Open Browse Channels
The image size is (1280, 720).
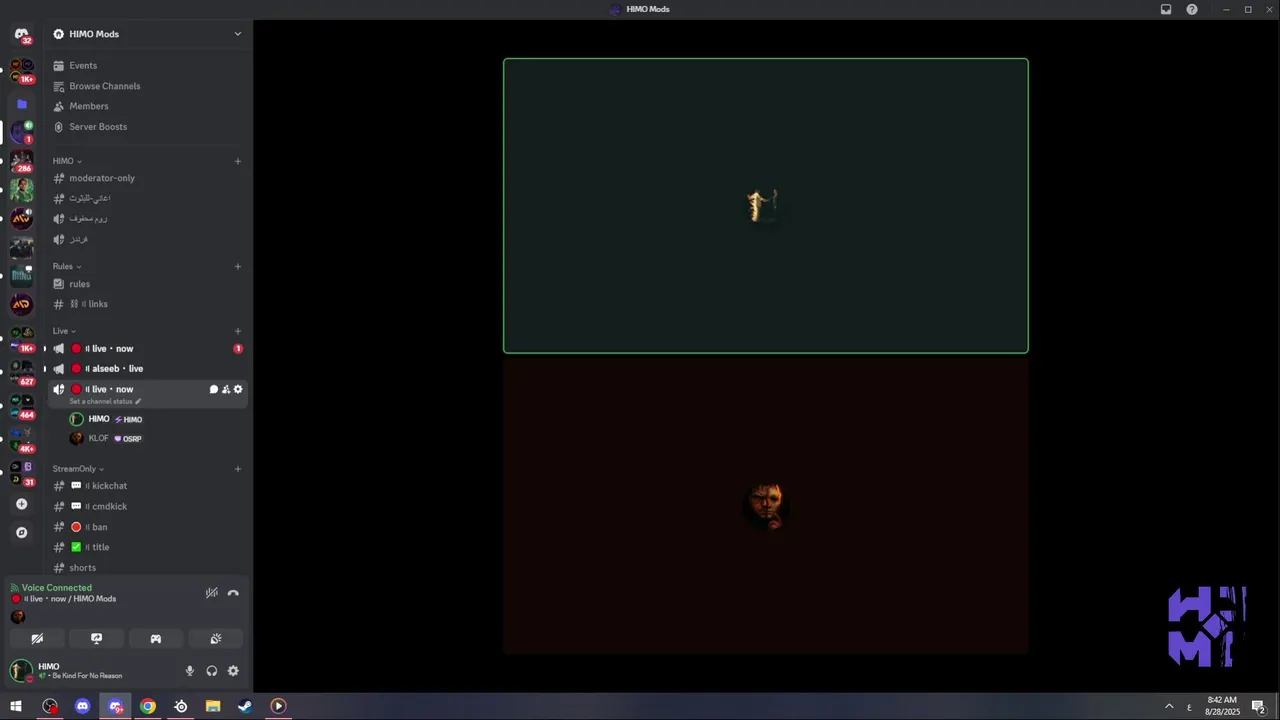[148, 86]
